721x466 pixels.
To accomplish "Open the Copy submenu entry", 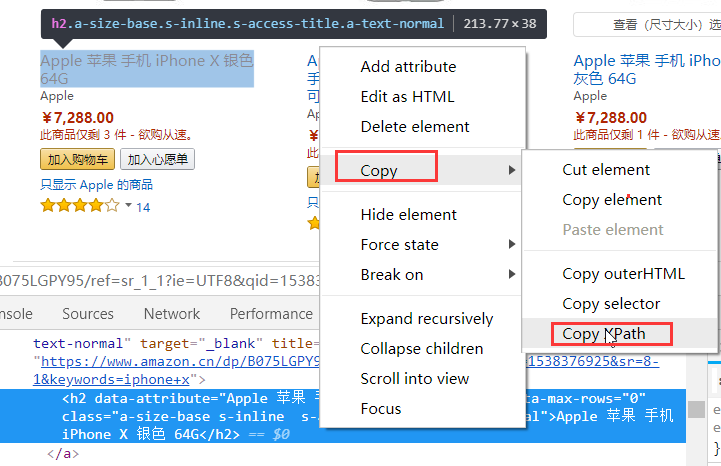I will tap(423, 170).
